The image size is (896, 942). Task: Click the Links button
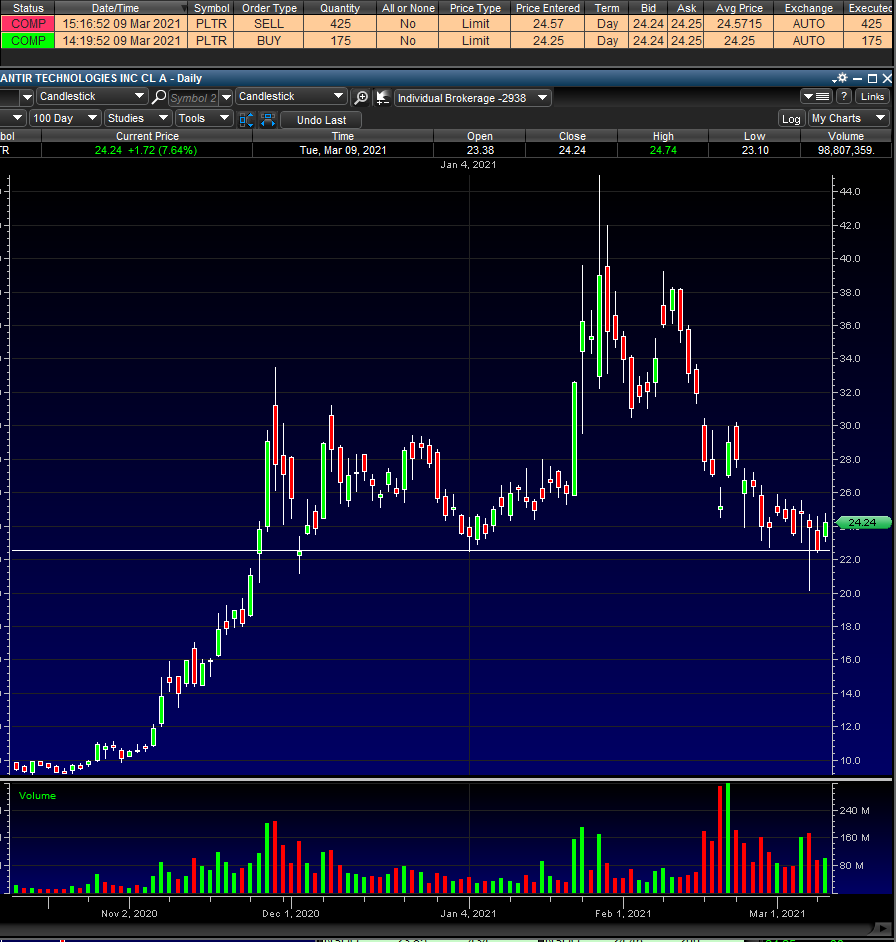pos(872,96)
